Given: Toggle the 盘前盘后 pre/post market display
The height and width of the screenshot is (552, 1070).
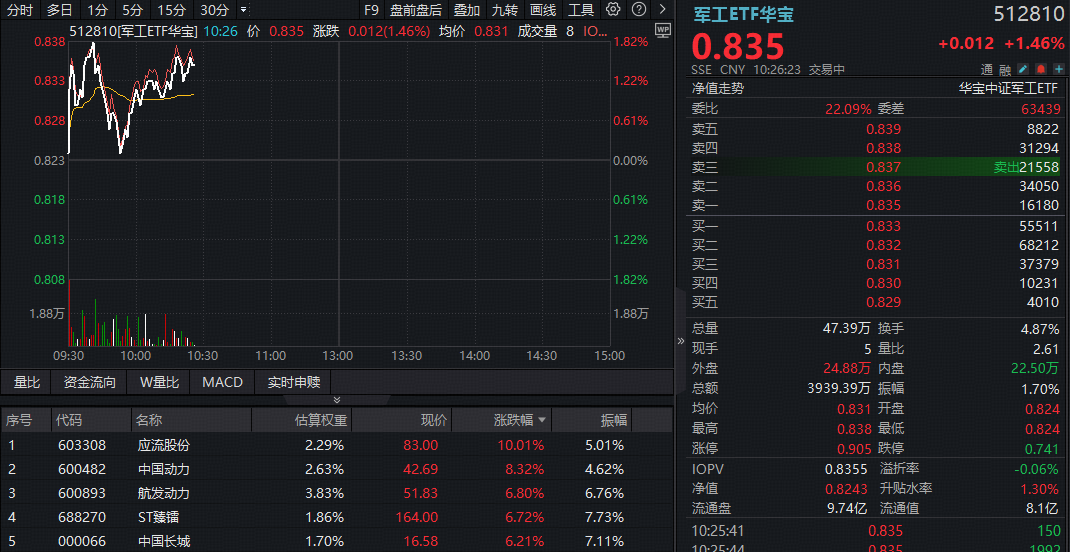Looking at the screenshot, I should [x=415, y=10].
